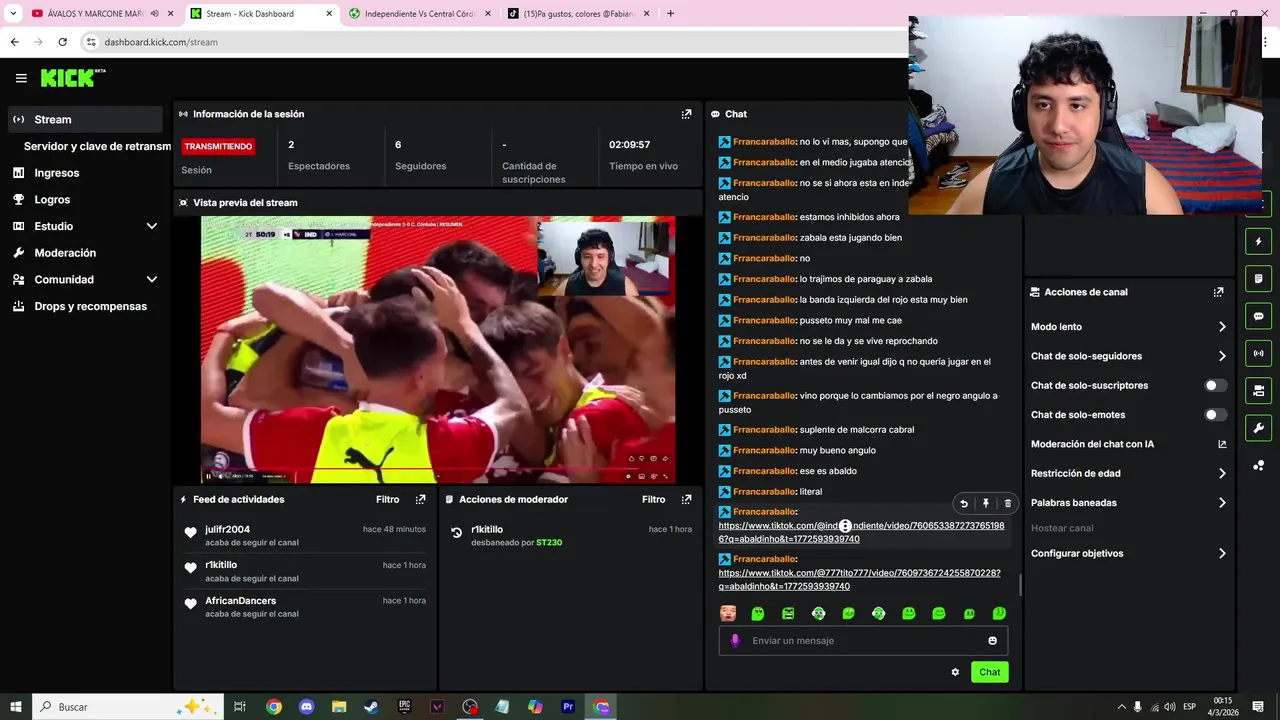Screen dimensions: 1280x720
Task: Click the wrench sidebar widget icon
Action: coord(1259,428)
